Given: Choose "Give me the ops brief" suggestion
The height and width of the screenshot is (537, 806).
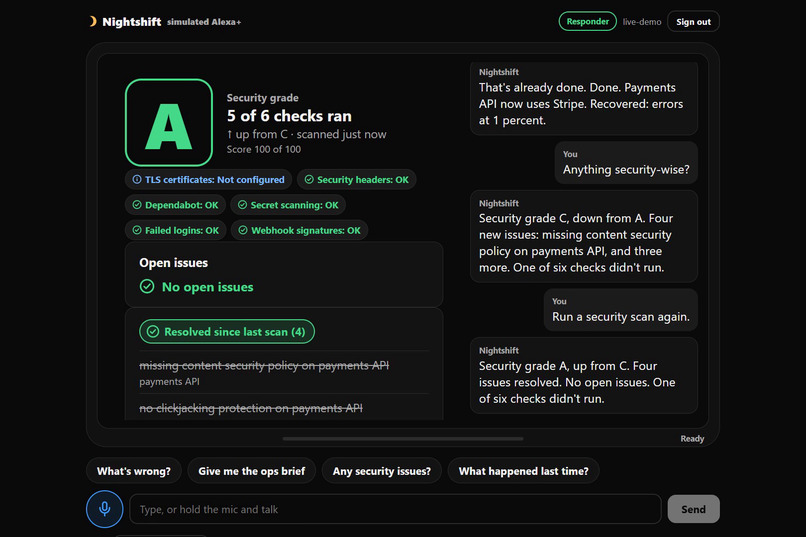Looking at the screenshot, I should pyautogui.click(x=251, y=471).
